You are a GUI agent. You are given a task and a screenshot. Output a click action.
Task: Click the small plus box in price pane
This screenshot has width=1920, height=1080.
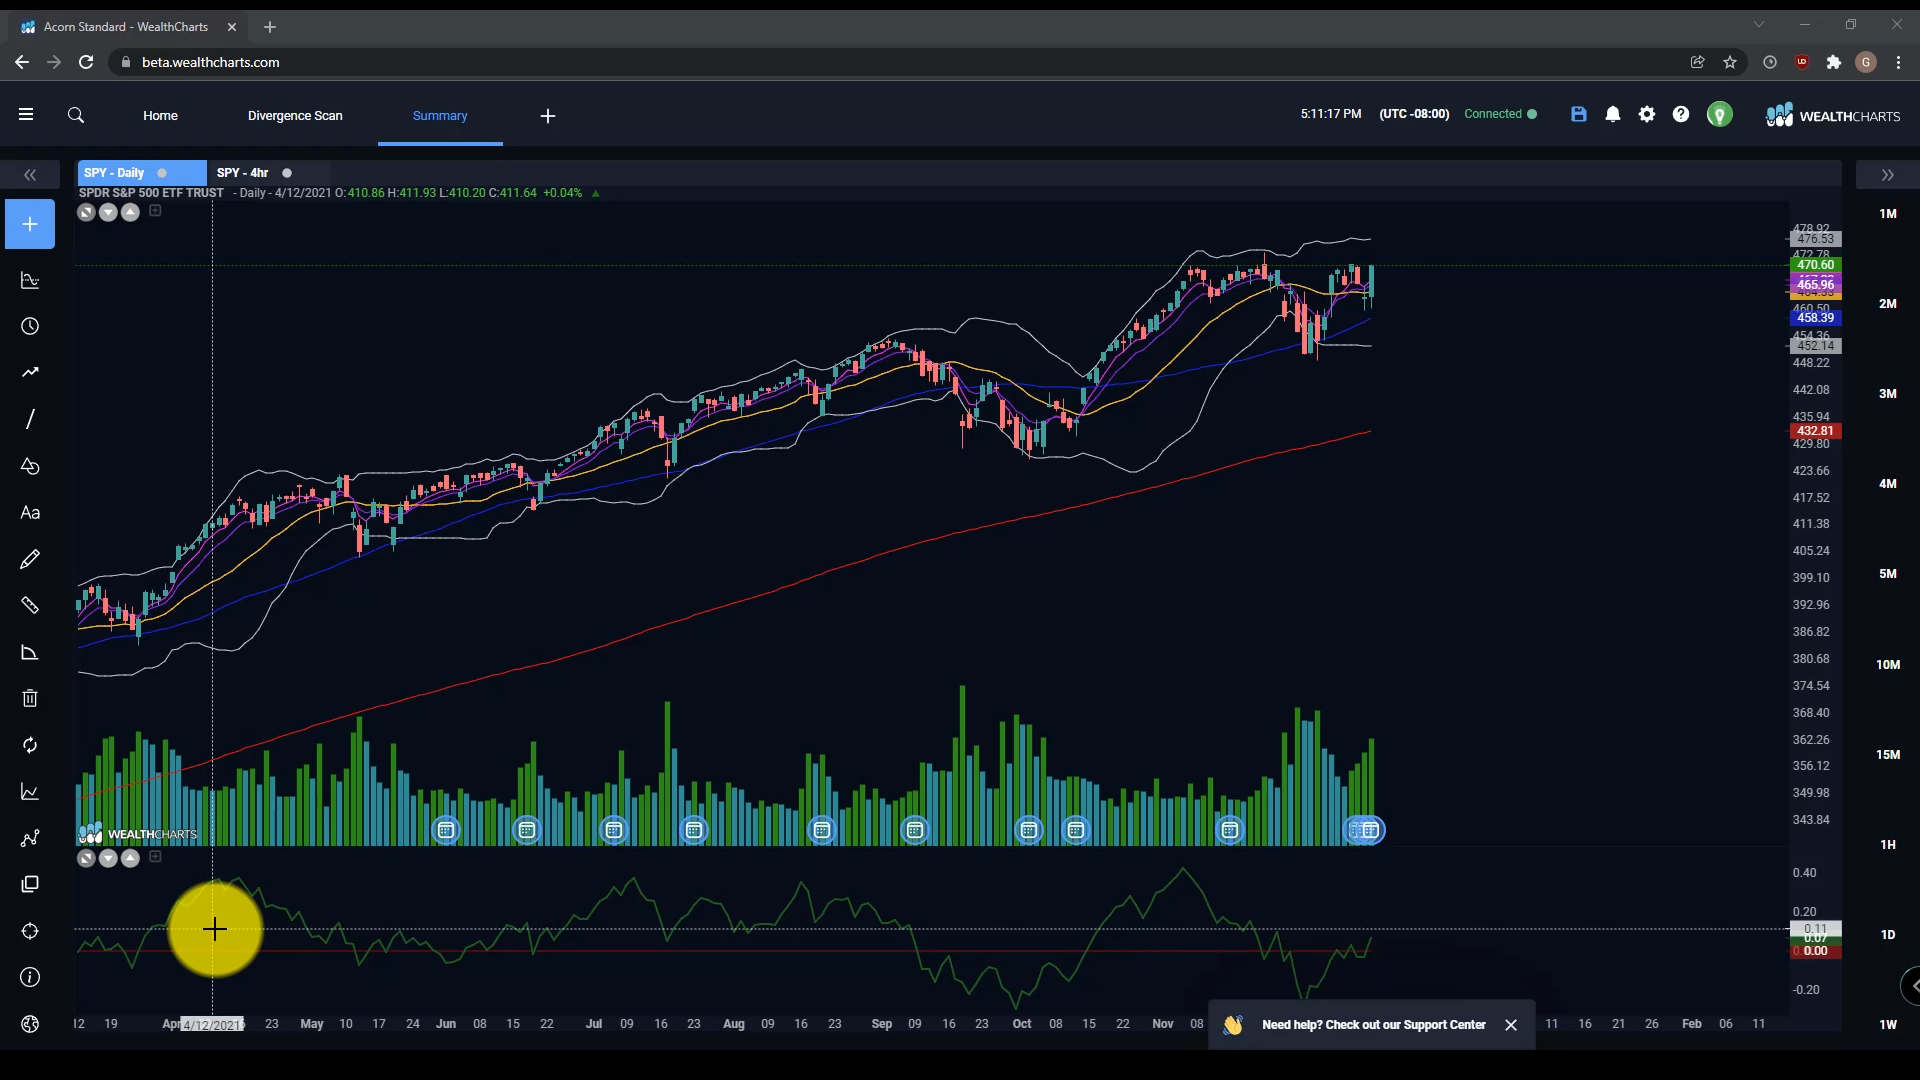155,210
